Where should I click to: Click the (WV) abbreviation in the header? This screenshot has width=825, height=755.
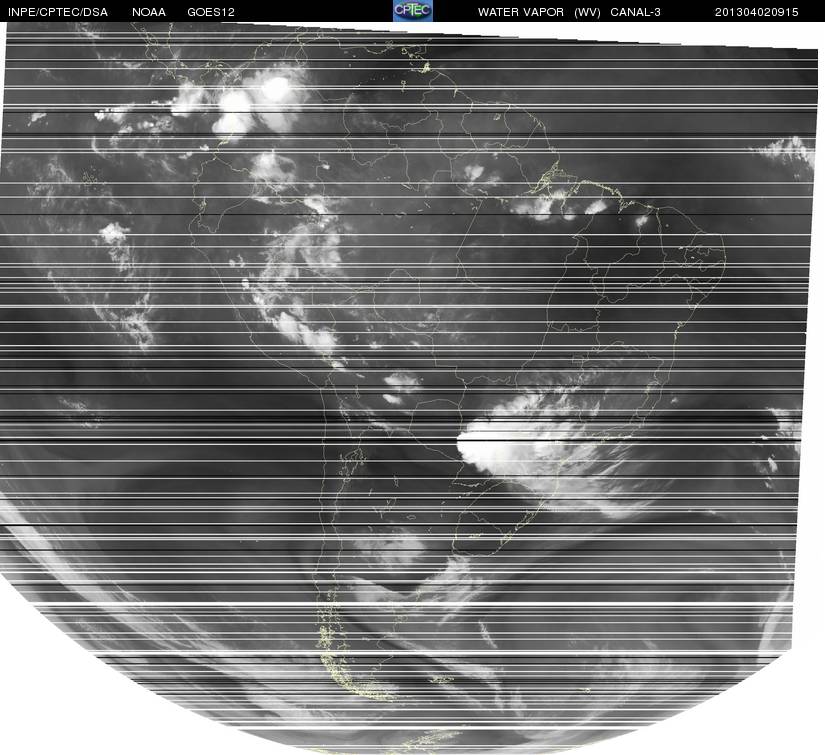click(x=587, y=12)
